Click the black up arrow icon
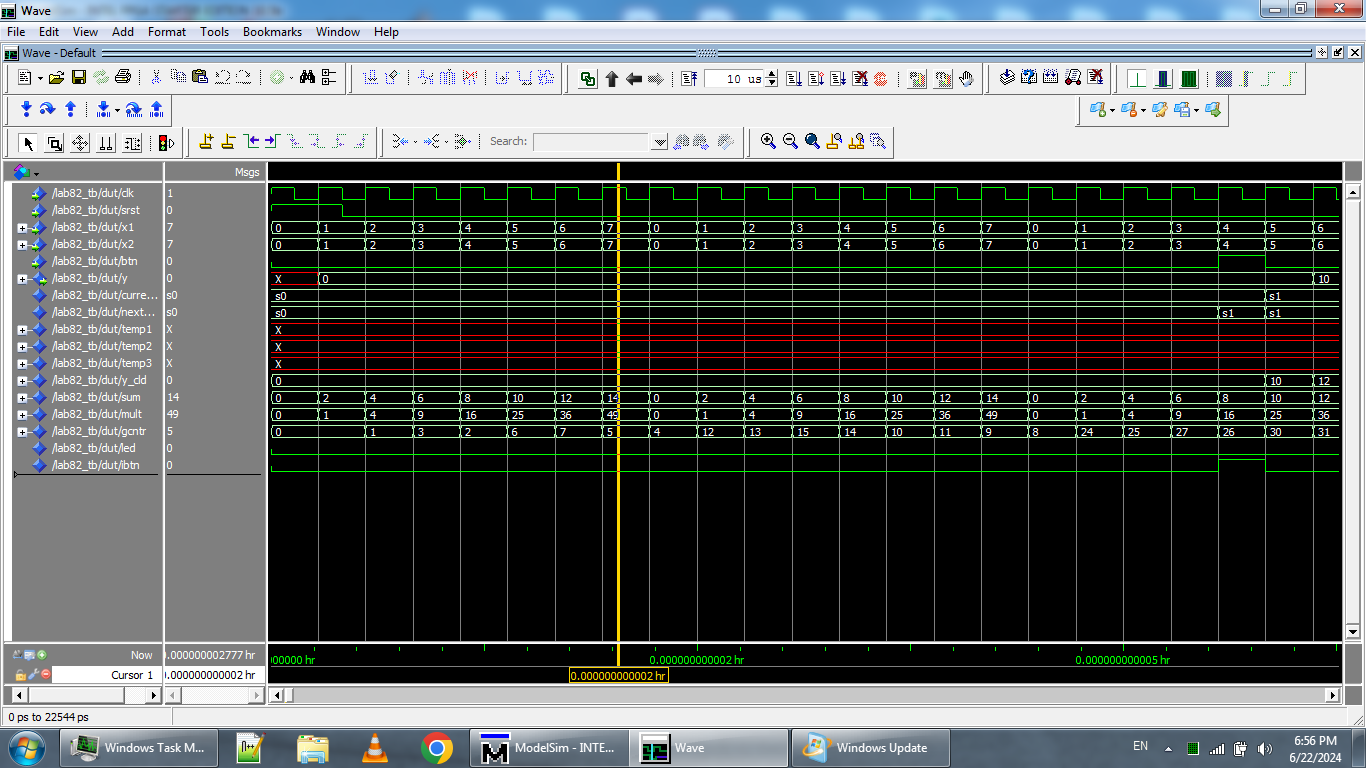 (x=612, y=79)
